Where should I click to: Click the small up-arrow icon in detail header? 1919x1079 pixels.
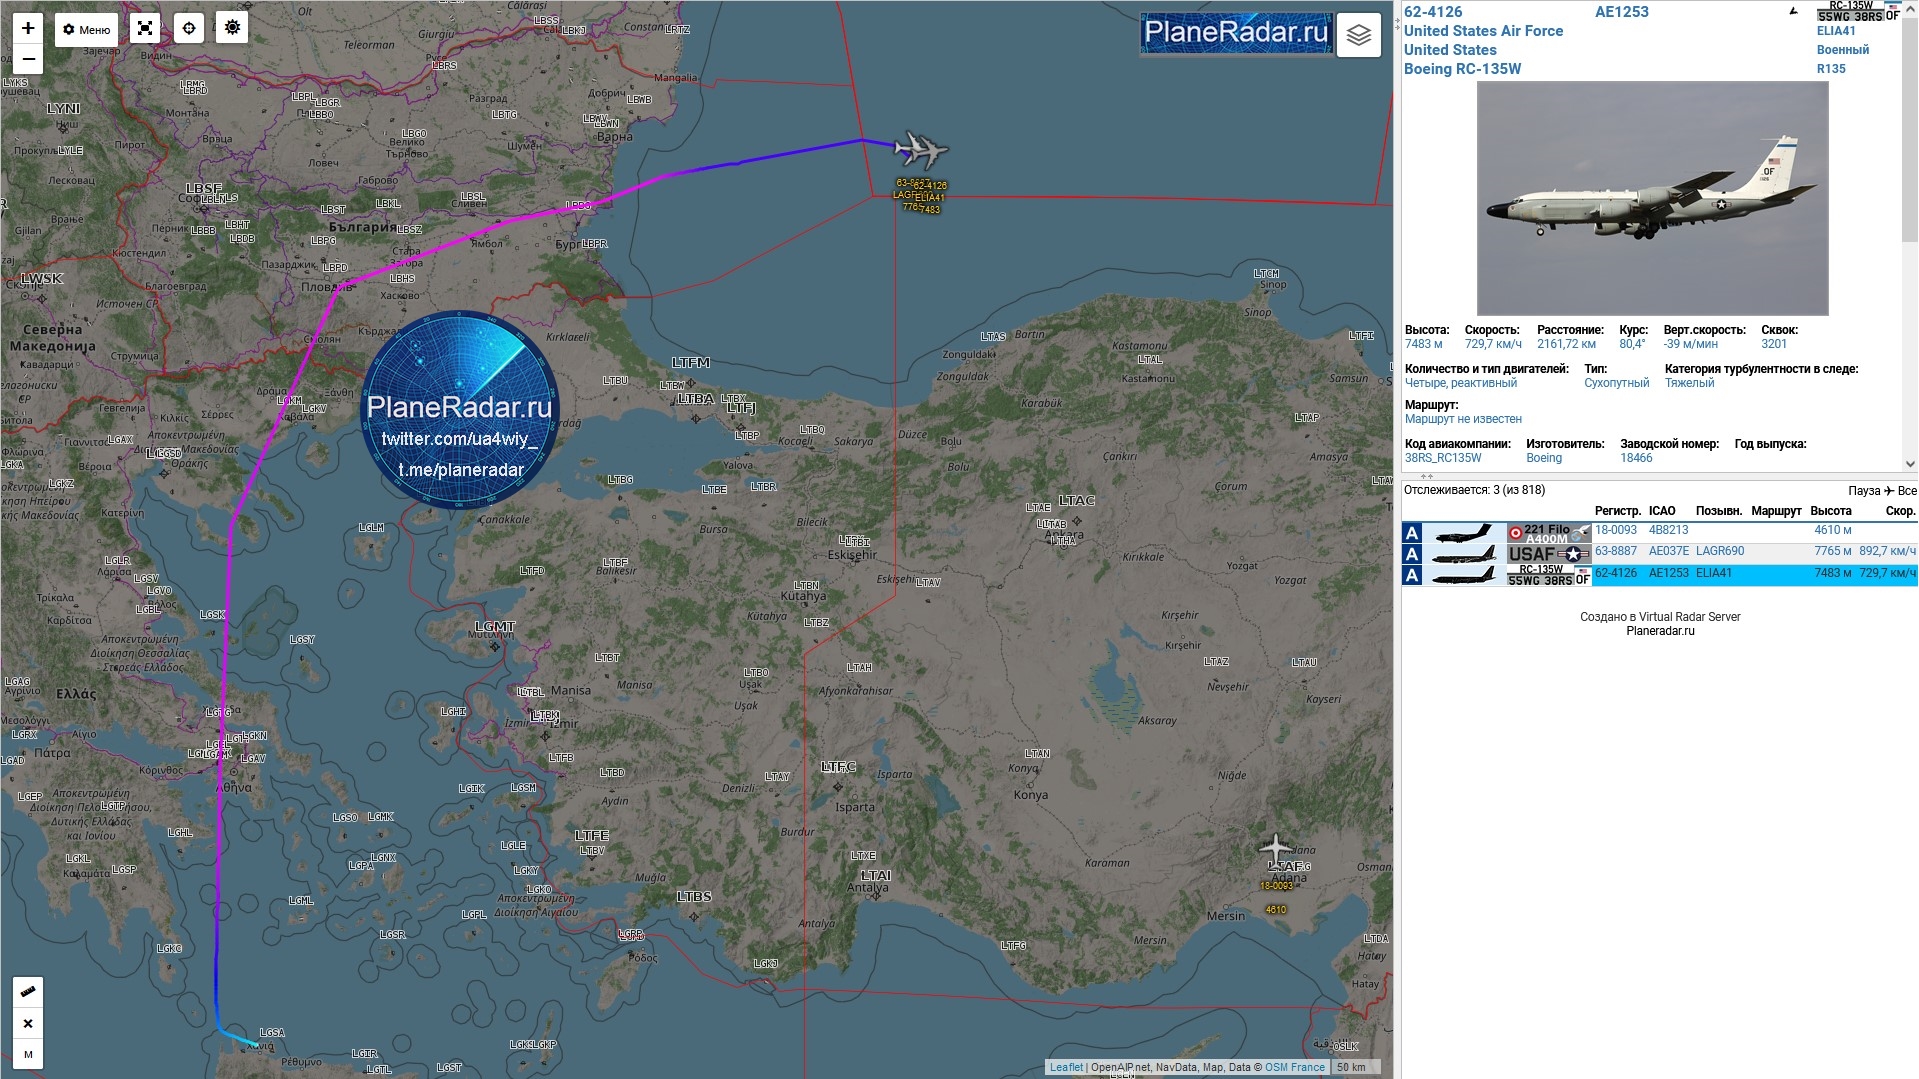(1793, 12)
